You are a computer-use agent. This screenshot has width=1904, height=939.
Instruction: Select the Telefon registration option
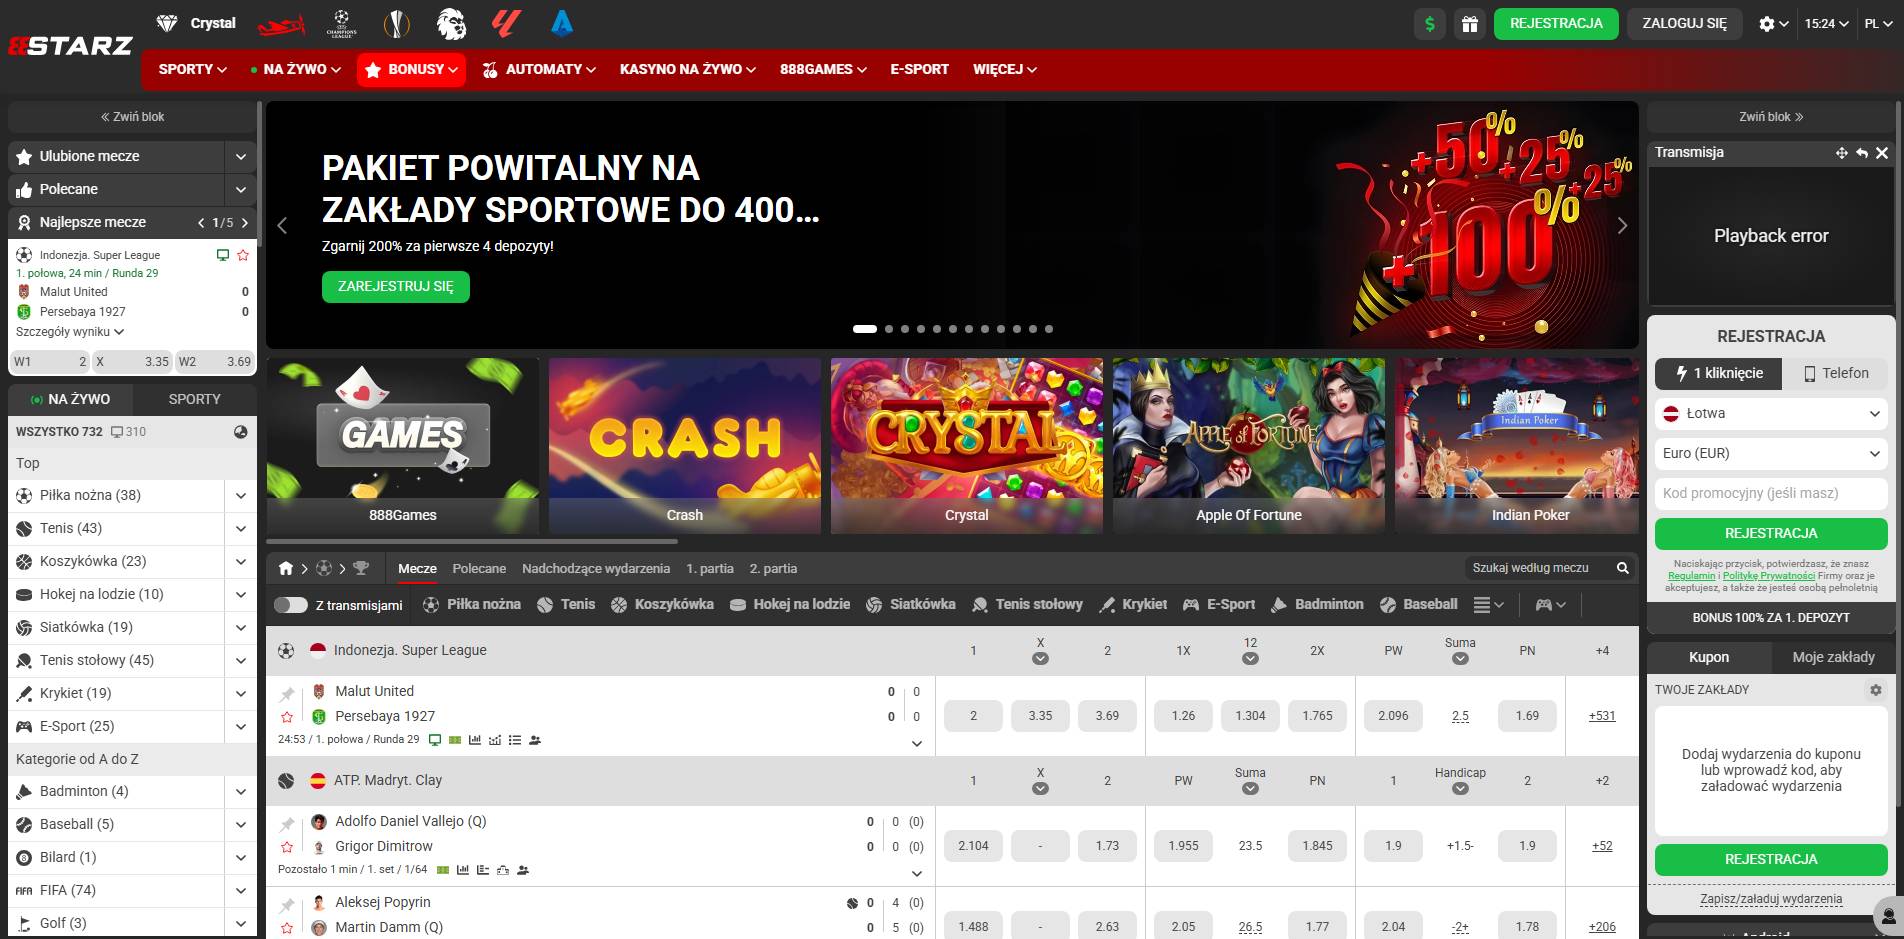(x=1836, y=373)
